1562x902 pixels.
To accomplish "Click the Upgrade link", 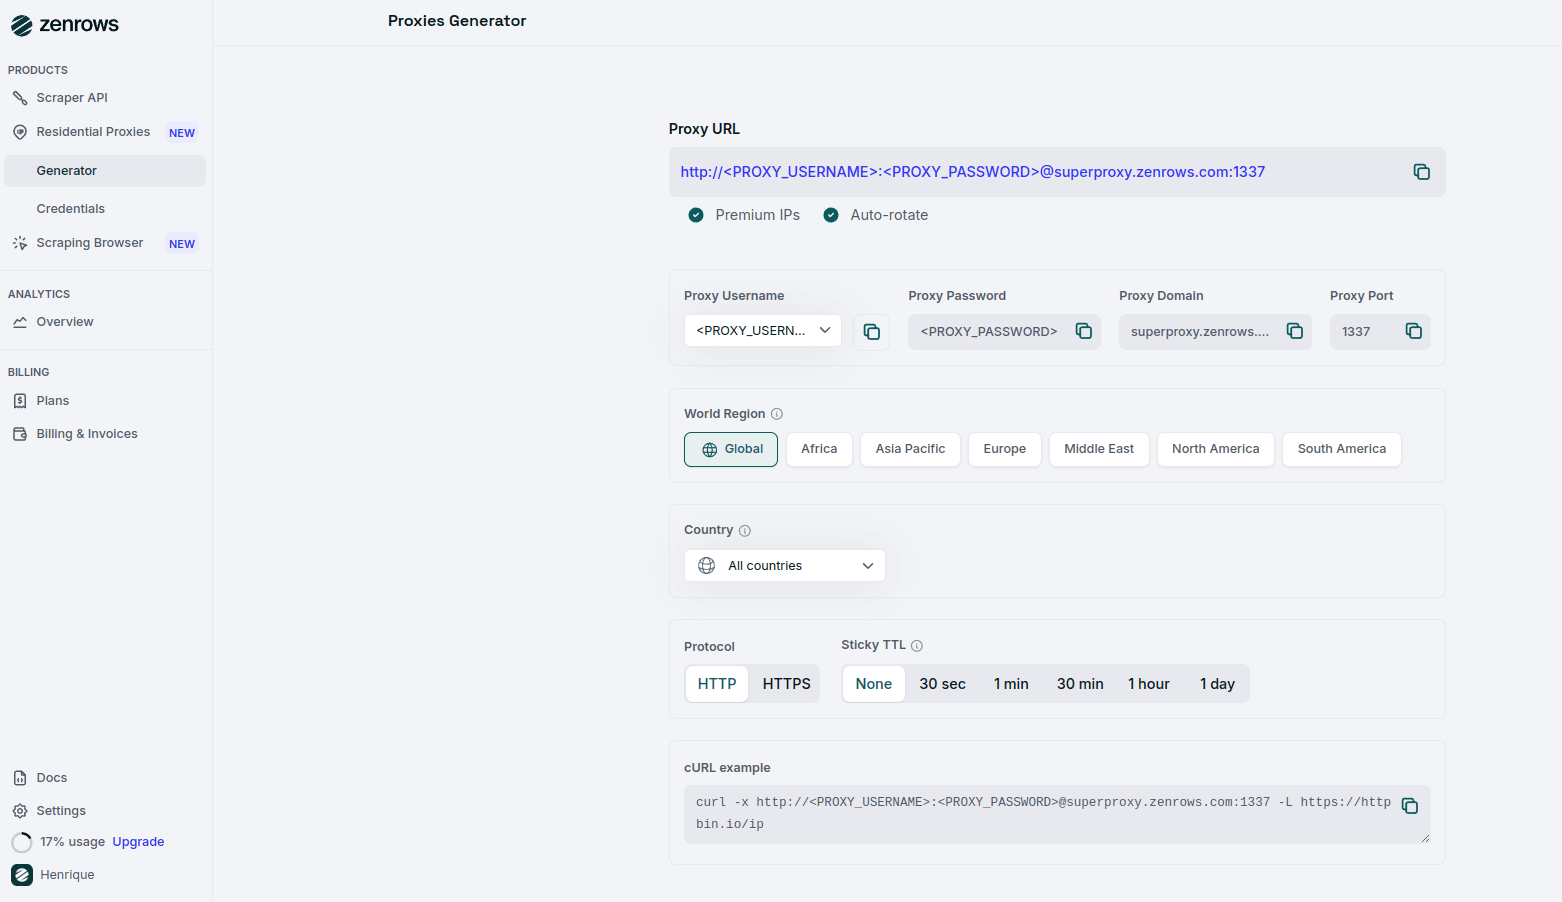I will click(x=138, y=842).
